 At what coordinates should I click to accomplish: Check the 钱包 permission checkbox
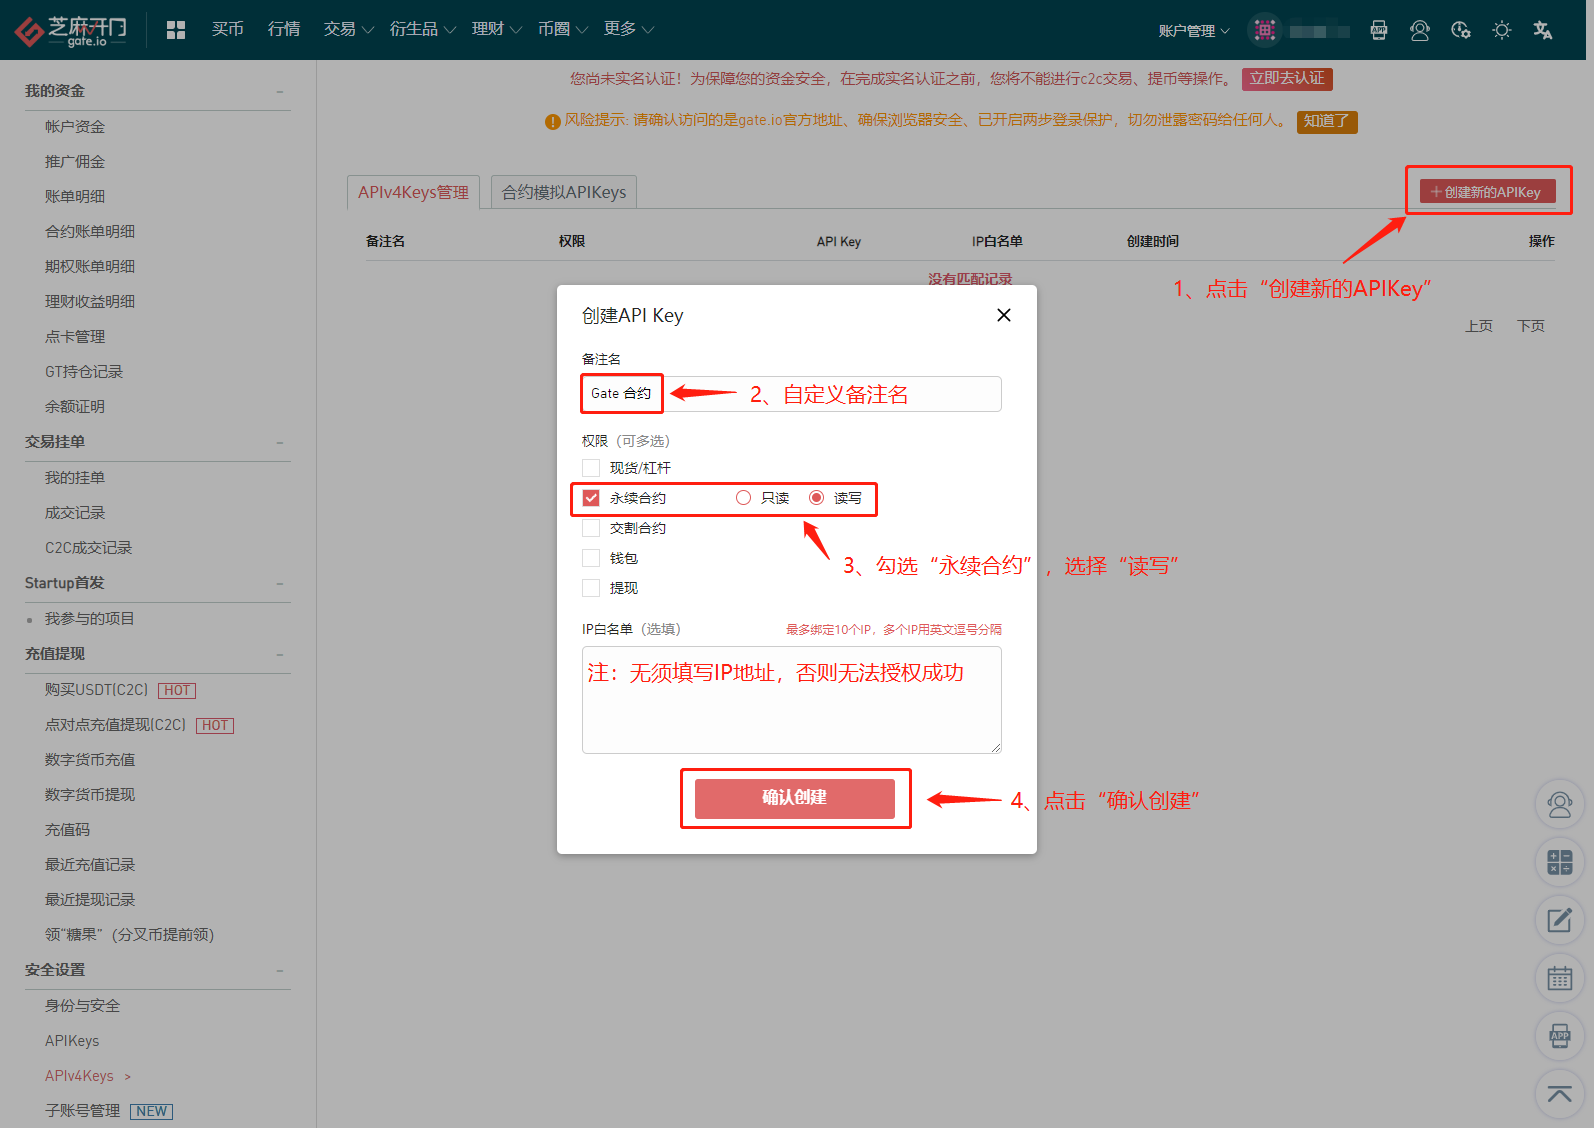pos(591,558)
